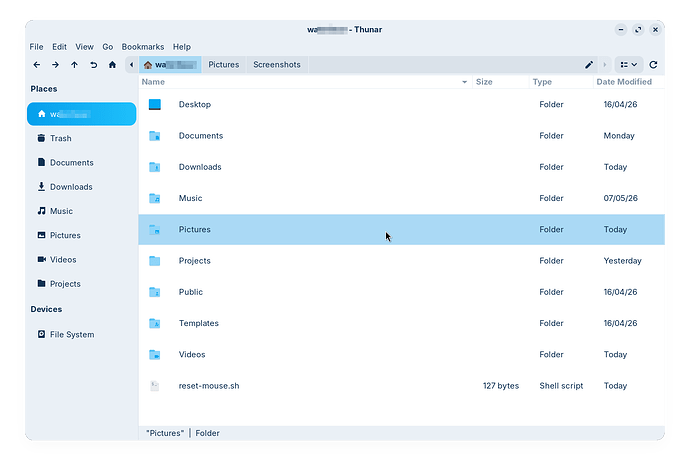The height and width of the screenshot is (471, 690).
Task: Select the Videos folder icon in list
Action: [154, 354]
